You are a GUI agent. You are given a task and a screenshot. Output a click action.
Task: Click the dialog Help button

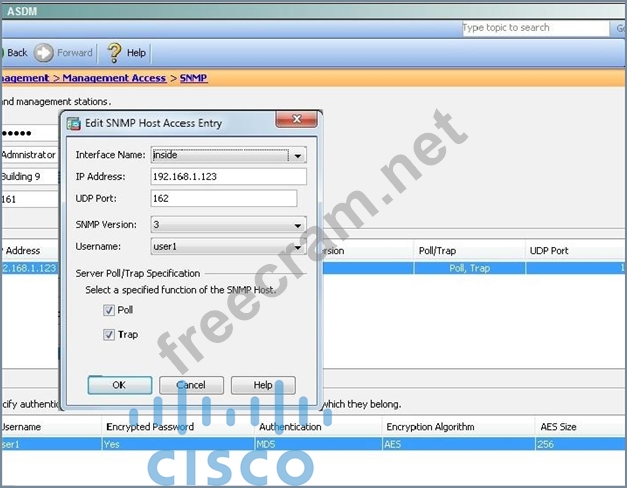click(263, 385)
